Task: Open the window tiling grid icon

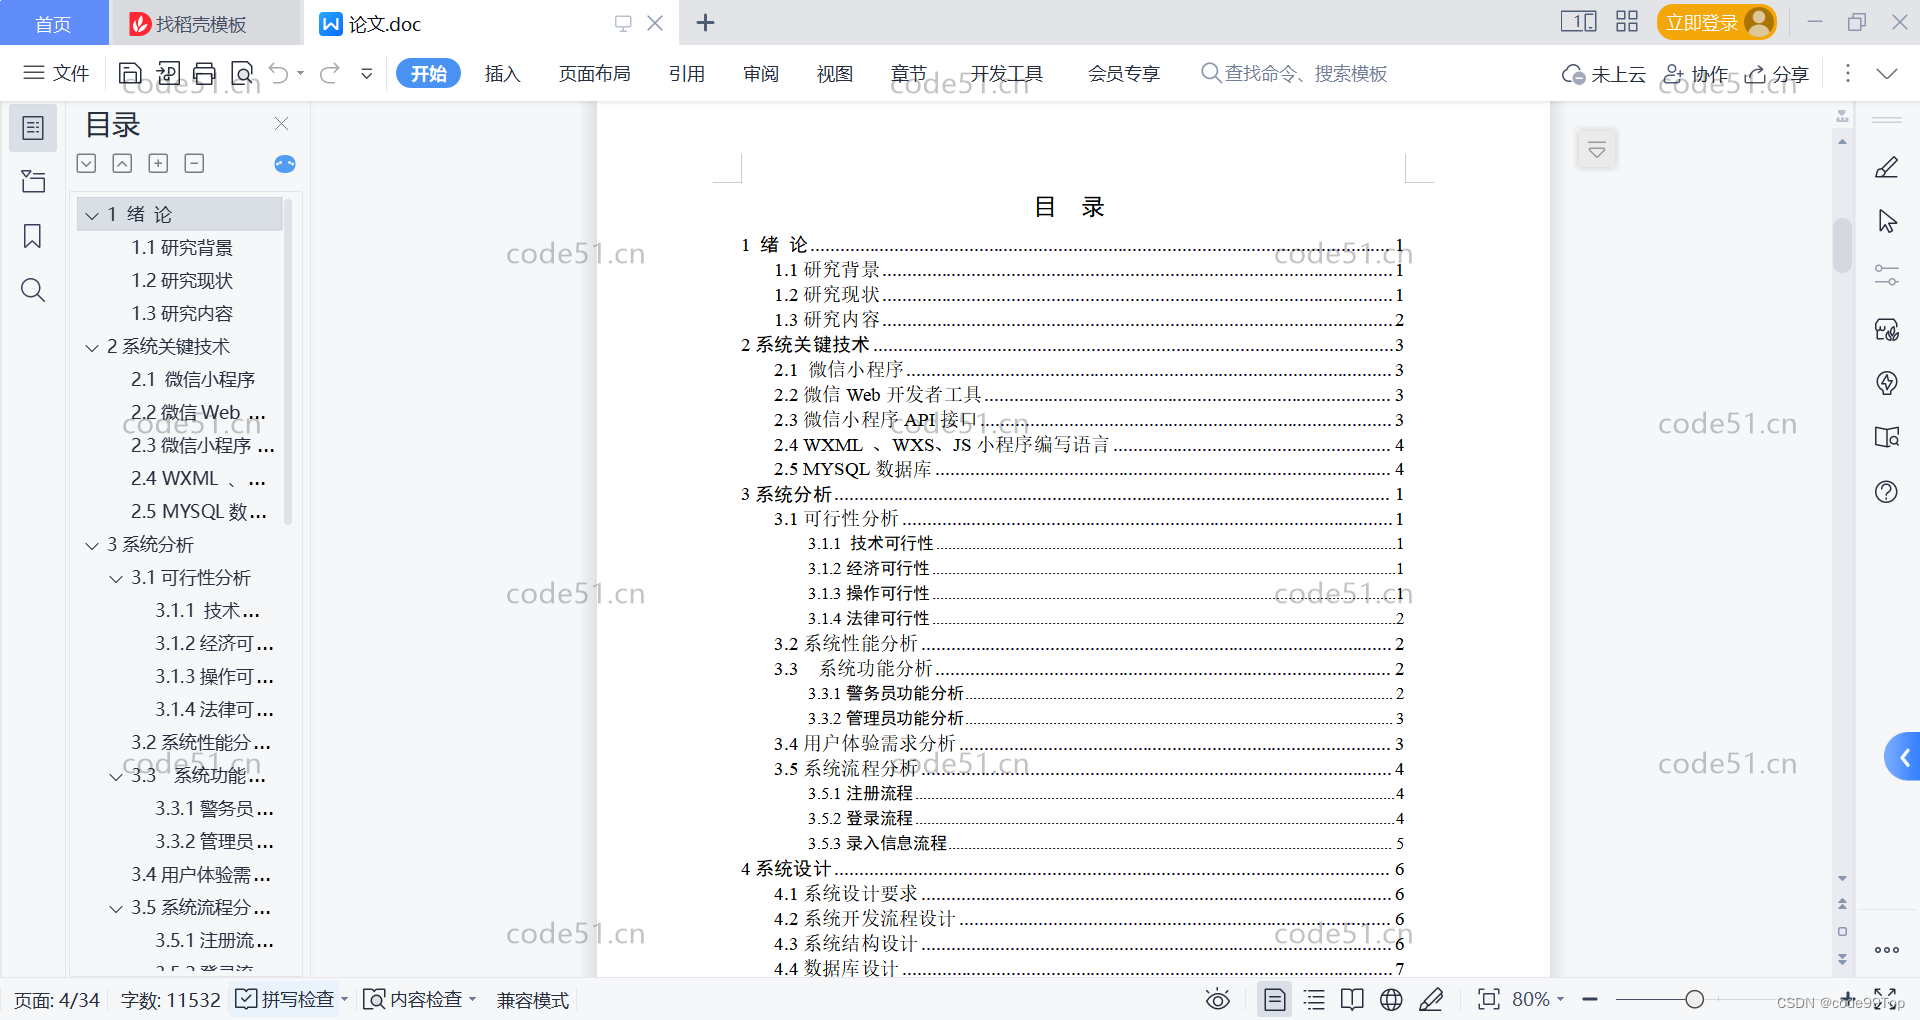Action: (1627, 21)
